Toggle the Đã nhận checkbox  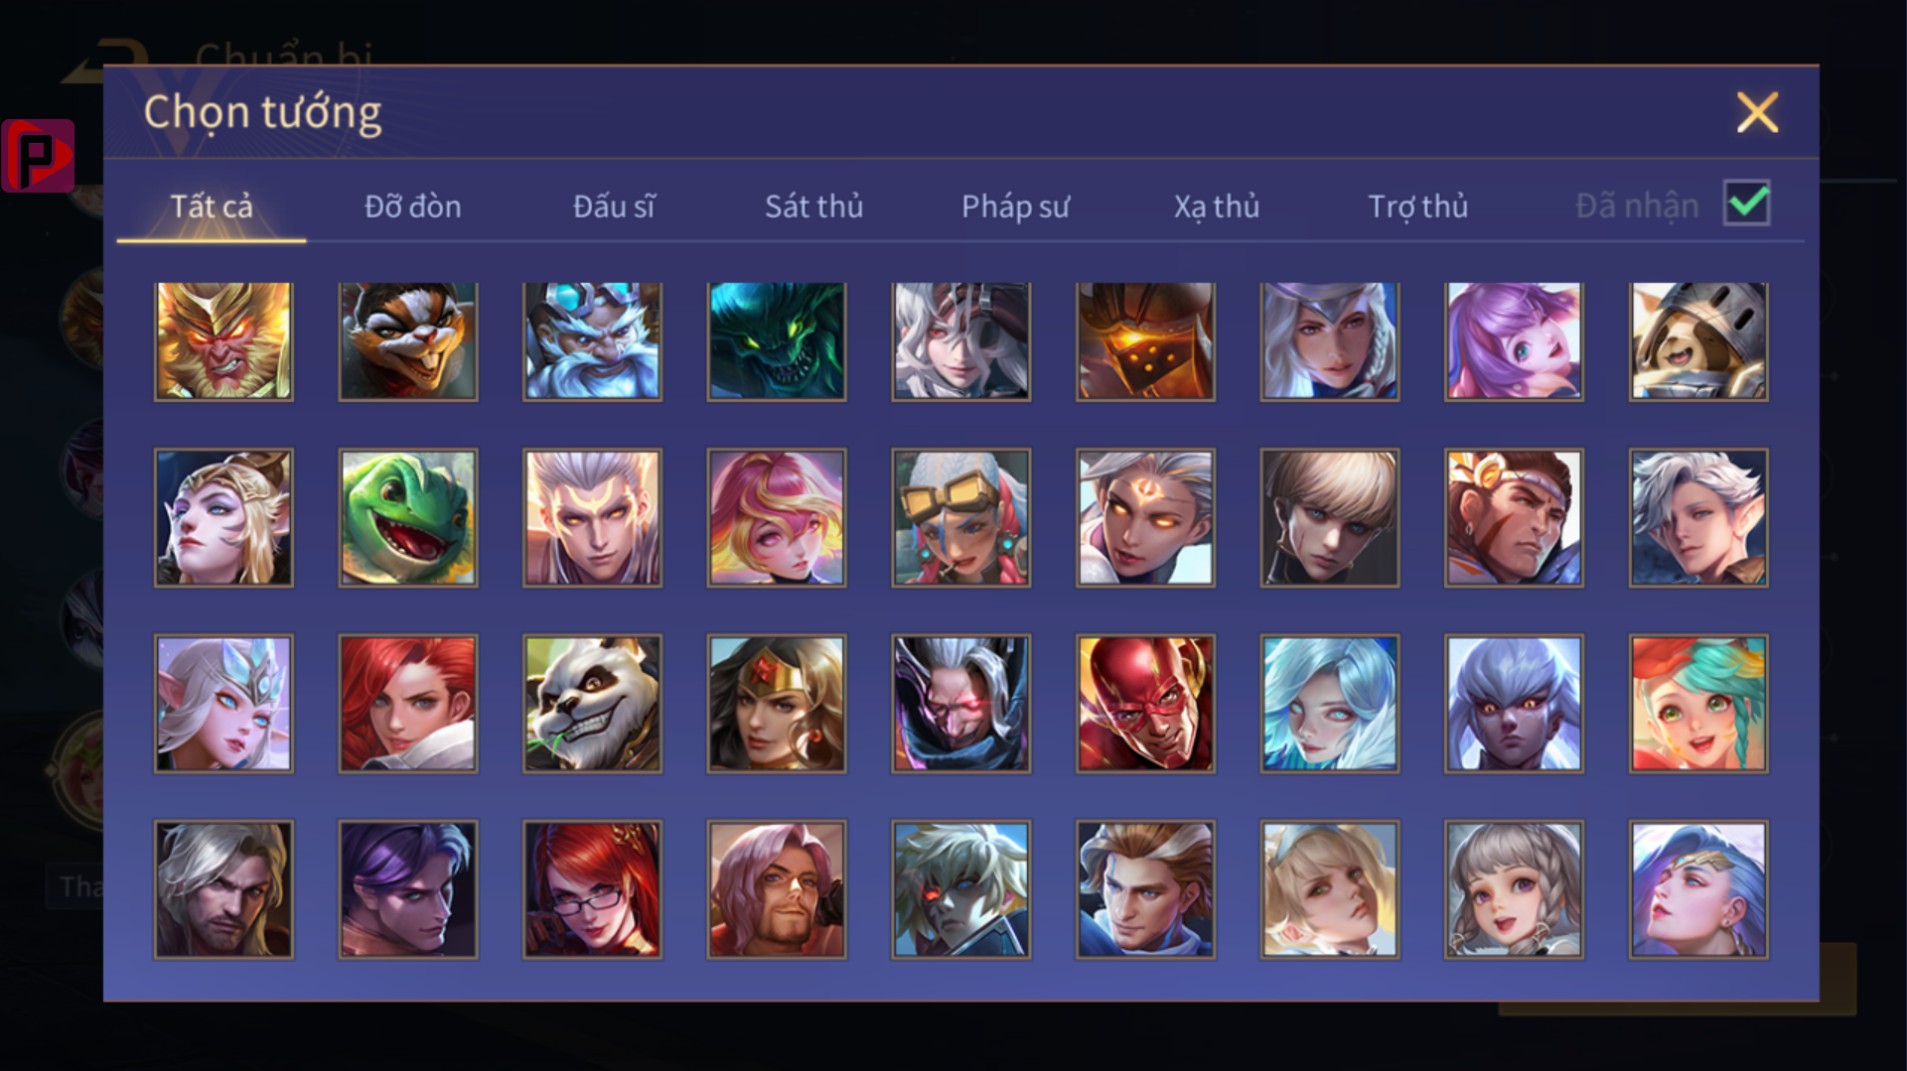tap(1747, 204)
